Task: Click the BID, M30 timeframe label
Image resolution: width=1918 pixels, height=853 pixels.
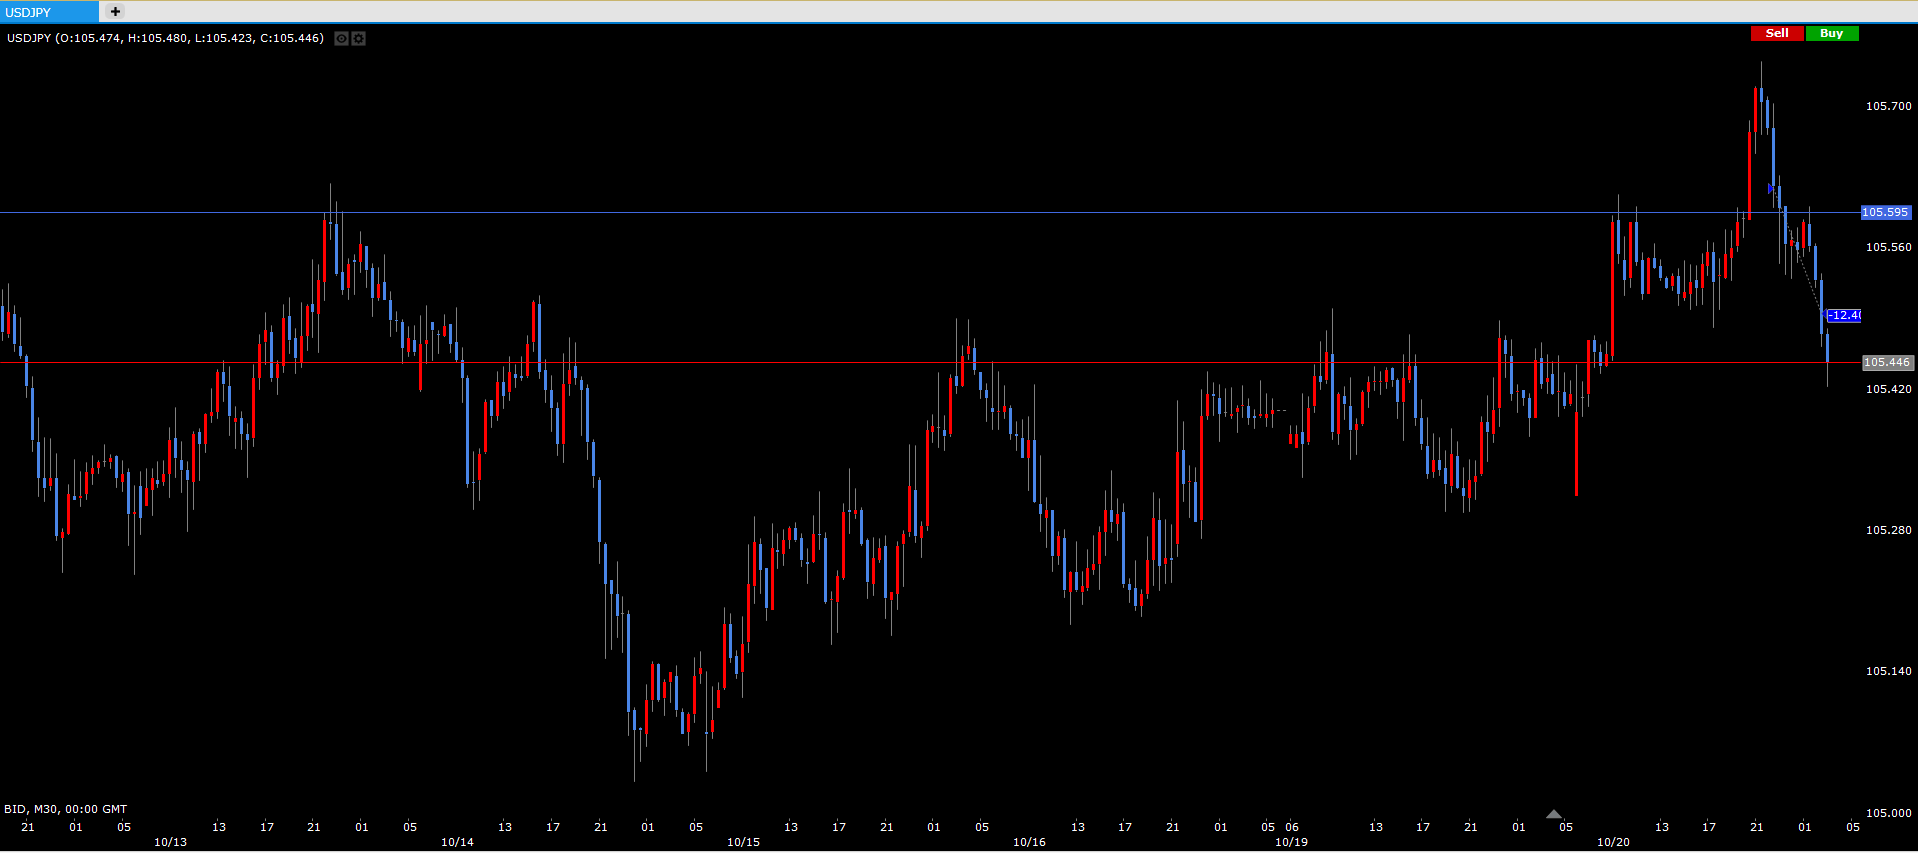Action: [65, 809]
